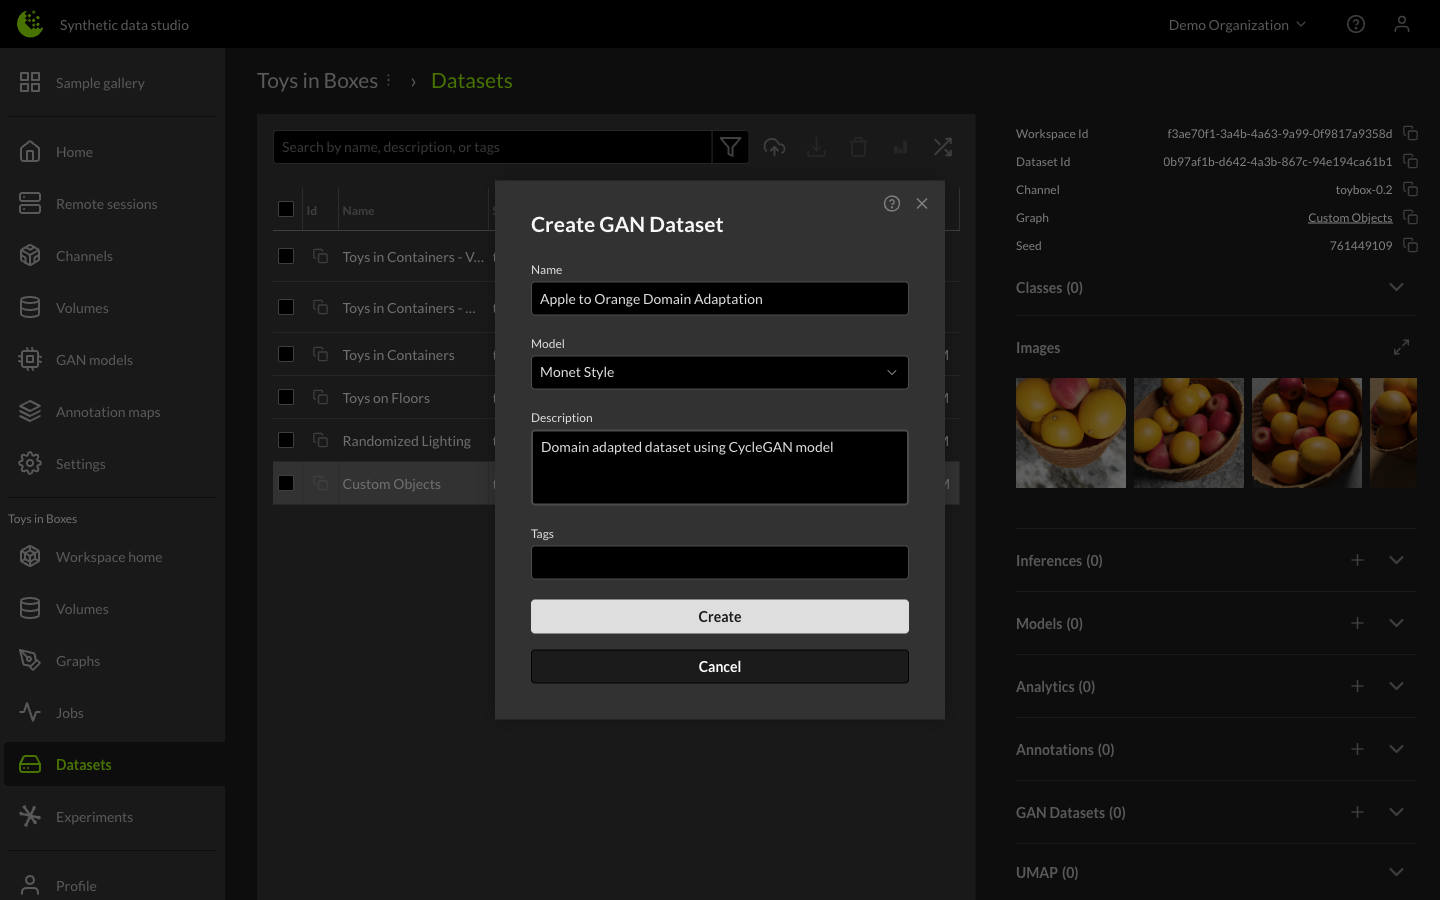
Task: Open the Demo Organization menu
Action: pos(1237,24)
